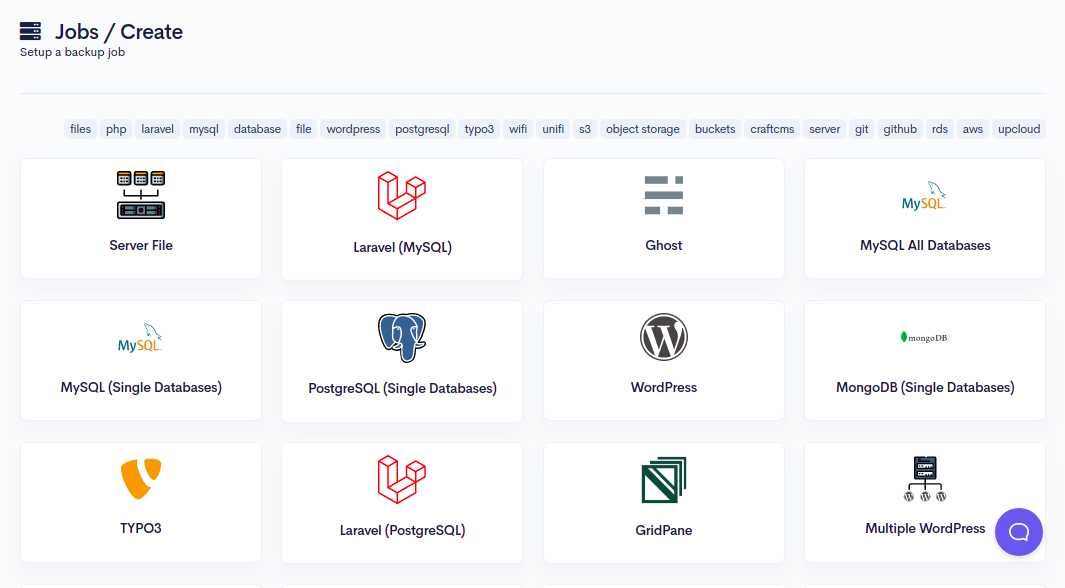Screen dimensions: 1065x588
Task: Select the GridPane label
Action: click(x=664, y=530)
